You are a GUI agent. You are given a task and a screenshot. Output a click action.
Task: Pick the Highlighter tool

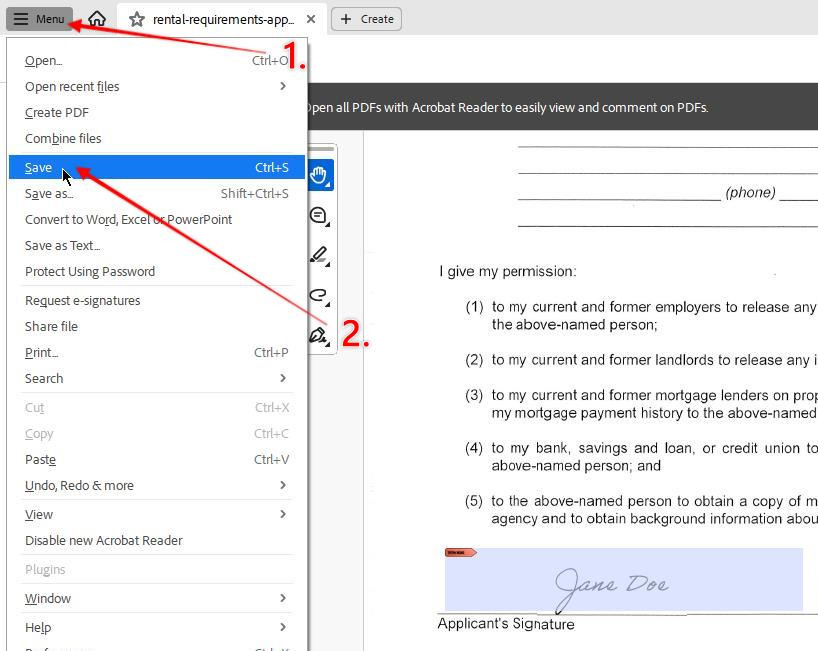pyautogui.click(x=319, y=256)
